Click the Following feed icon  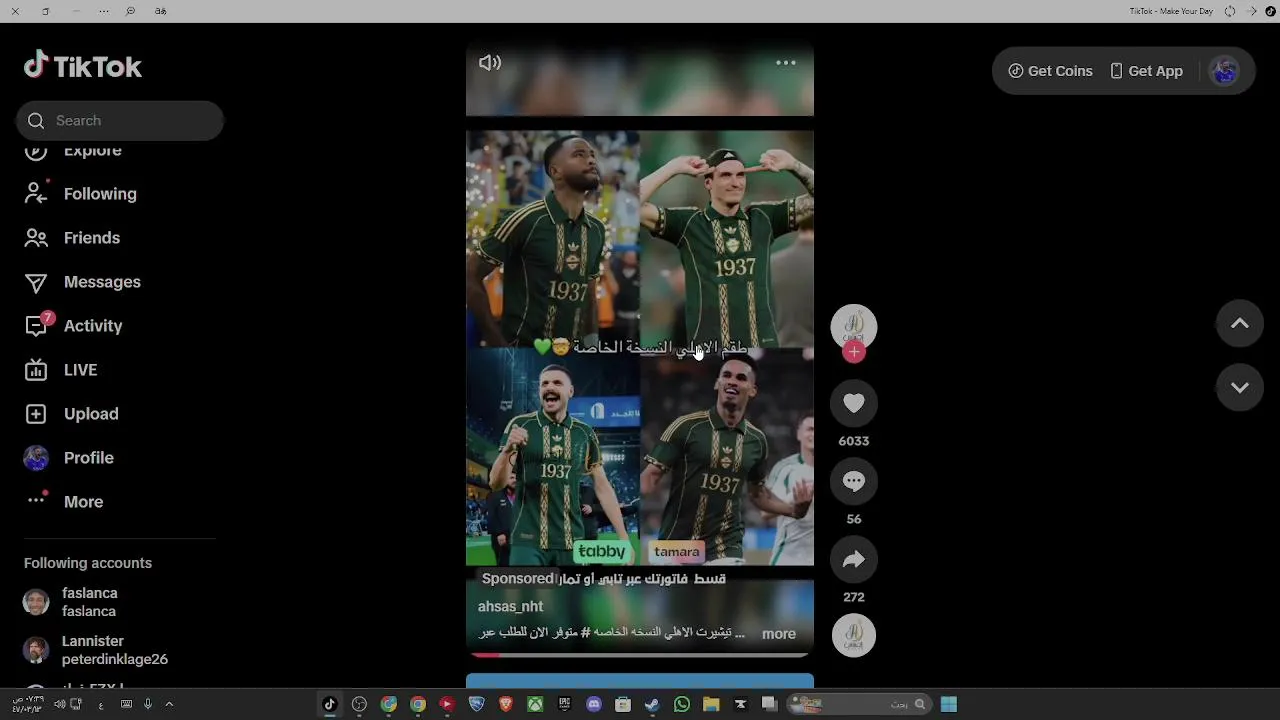tap(36, 194)
